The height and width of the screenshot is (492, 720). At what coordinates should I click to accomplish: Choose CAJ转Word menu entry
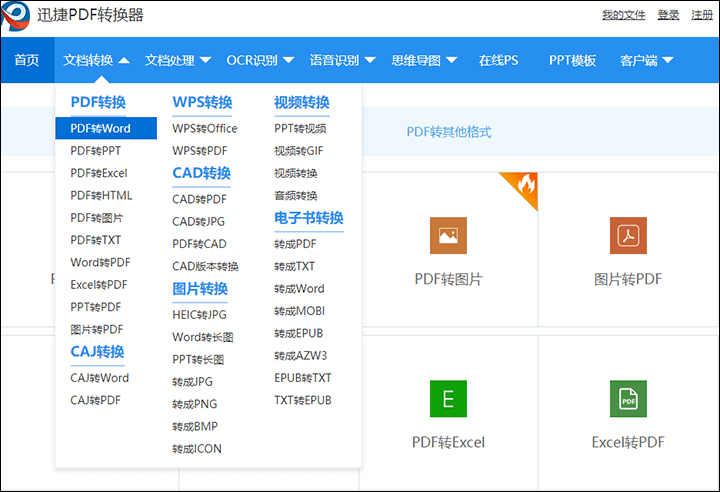pyautogui.click(x=99, y=378)
